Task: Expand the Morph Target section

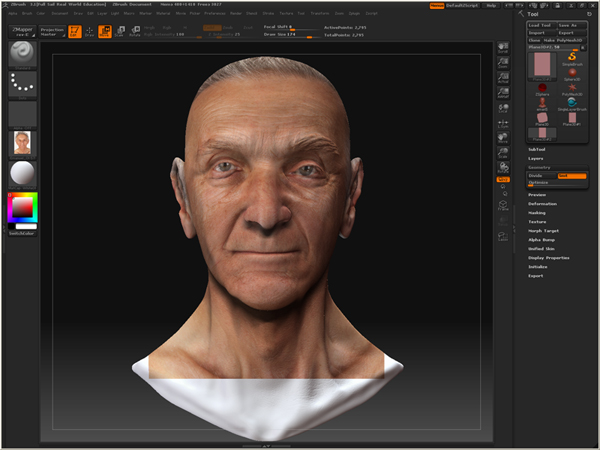Action: [x=543, y=230]
